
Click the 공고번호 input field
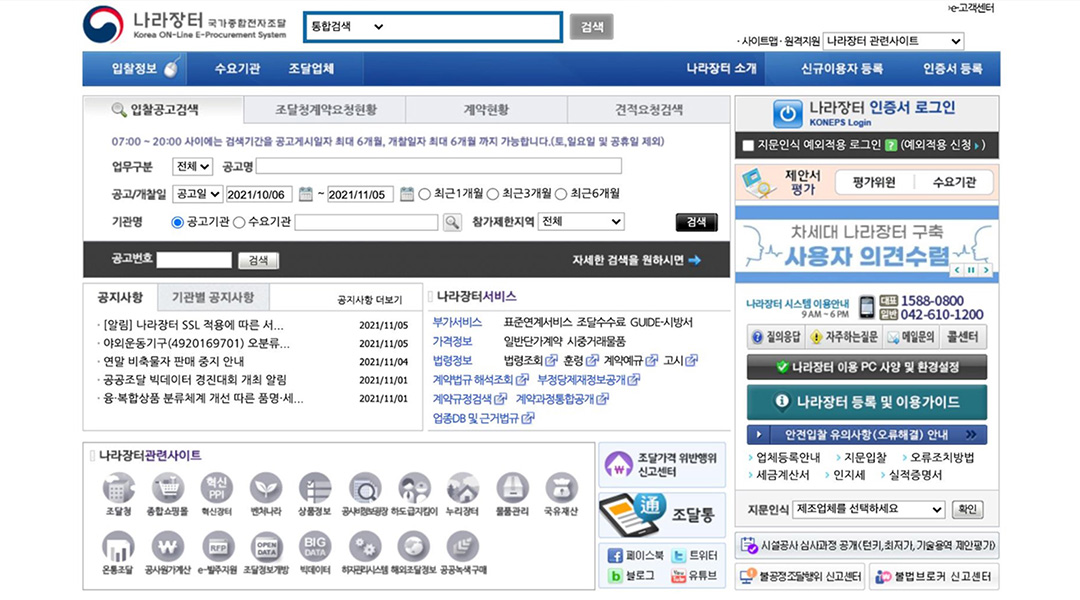(194, 260)
